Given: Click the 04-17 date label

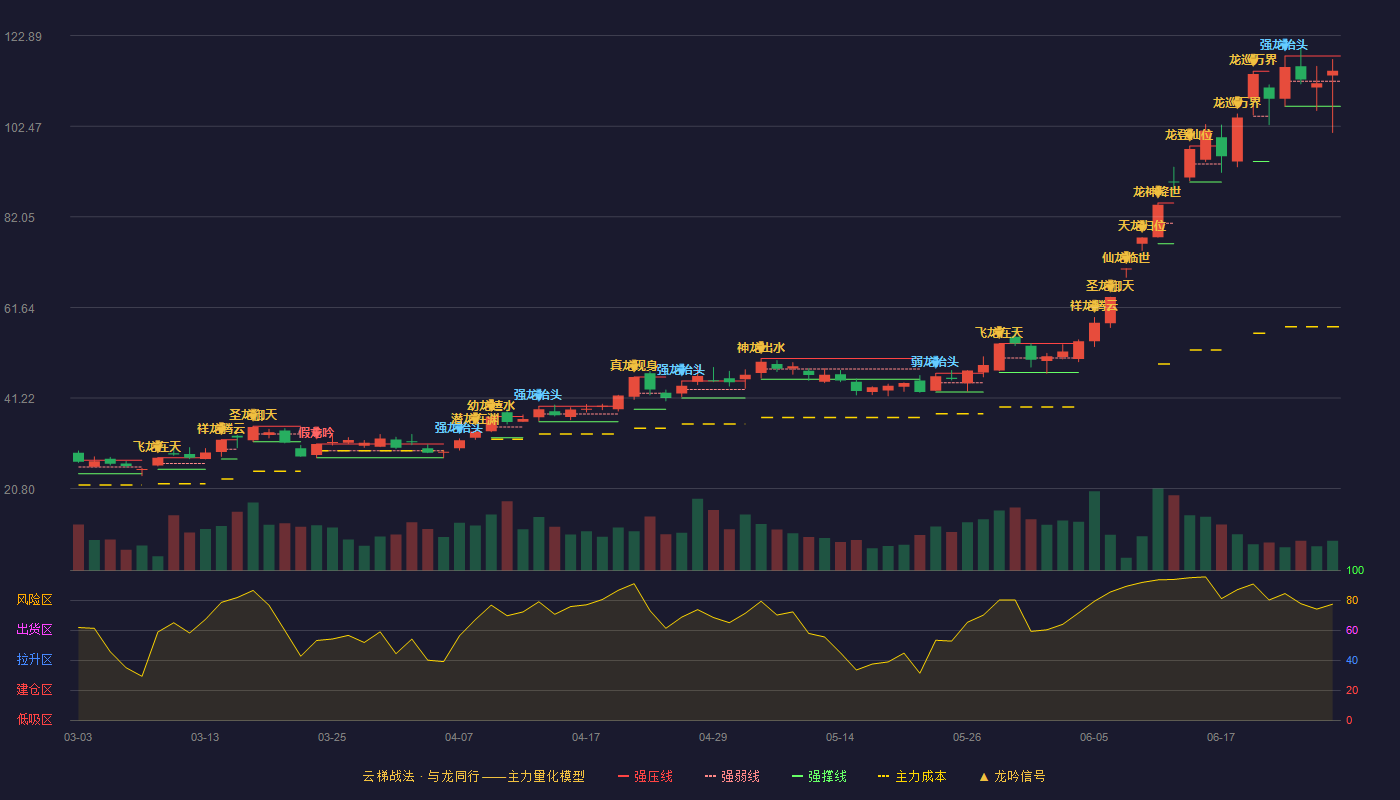Looking at the screenshot, I should (586, 737).
